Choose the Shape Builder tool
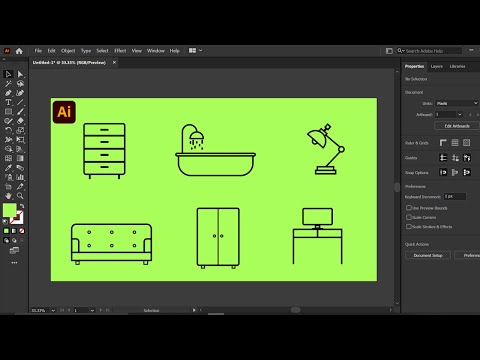Image resolution: width=480 pixels, height=360 pixels. pos(8,149)
